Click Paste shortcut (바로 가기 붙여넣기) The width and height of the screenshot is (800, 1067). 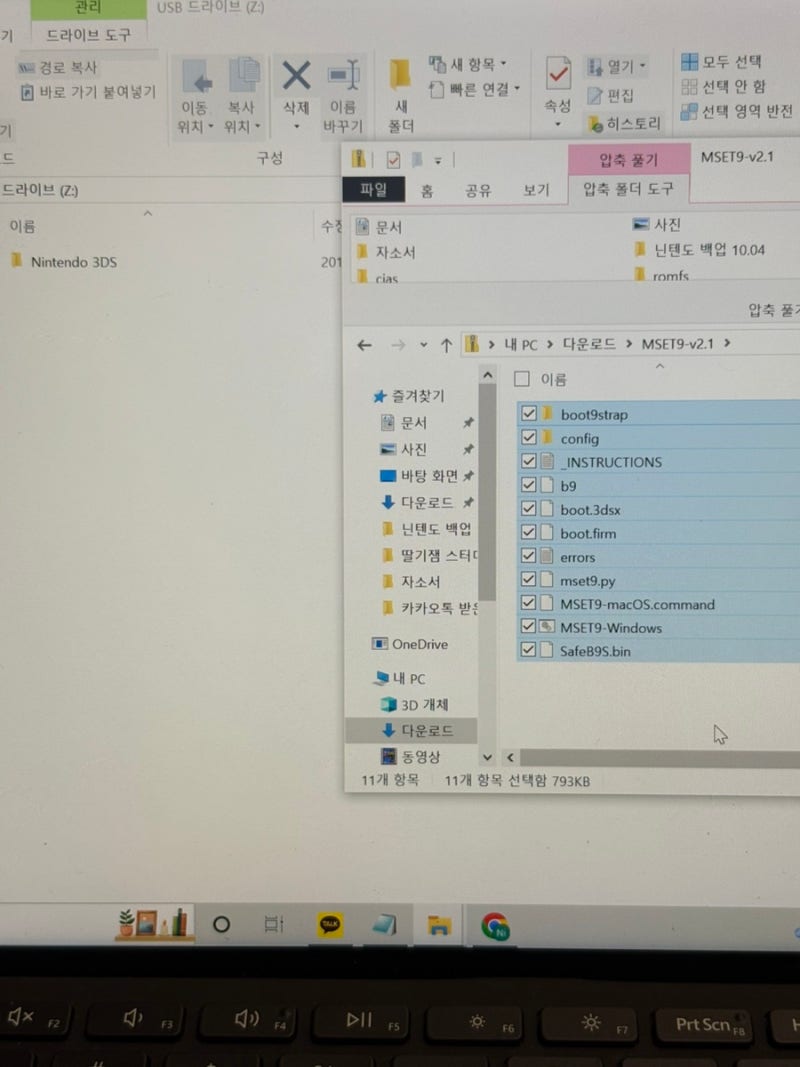[x=88, y=92]
